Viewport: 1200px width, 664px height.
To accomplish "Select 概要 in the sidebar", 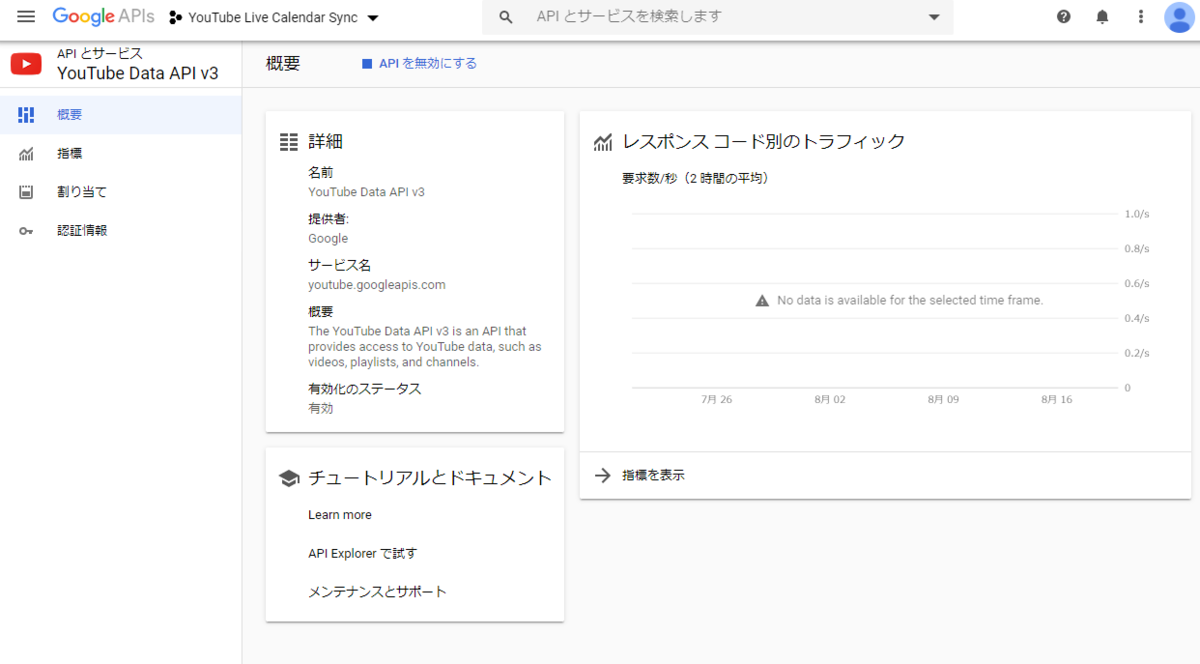I will click(120, 115).
